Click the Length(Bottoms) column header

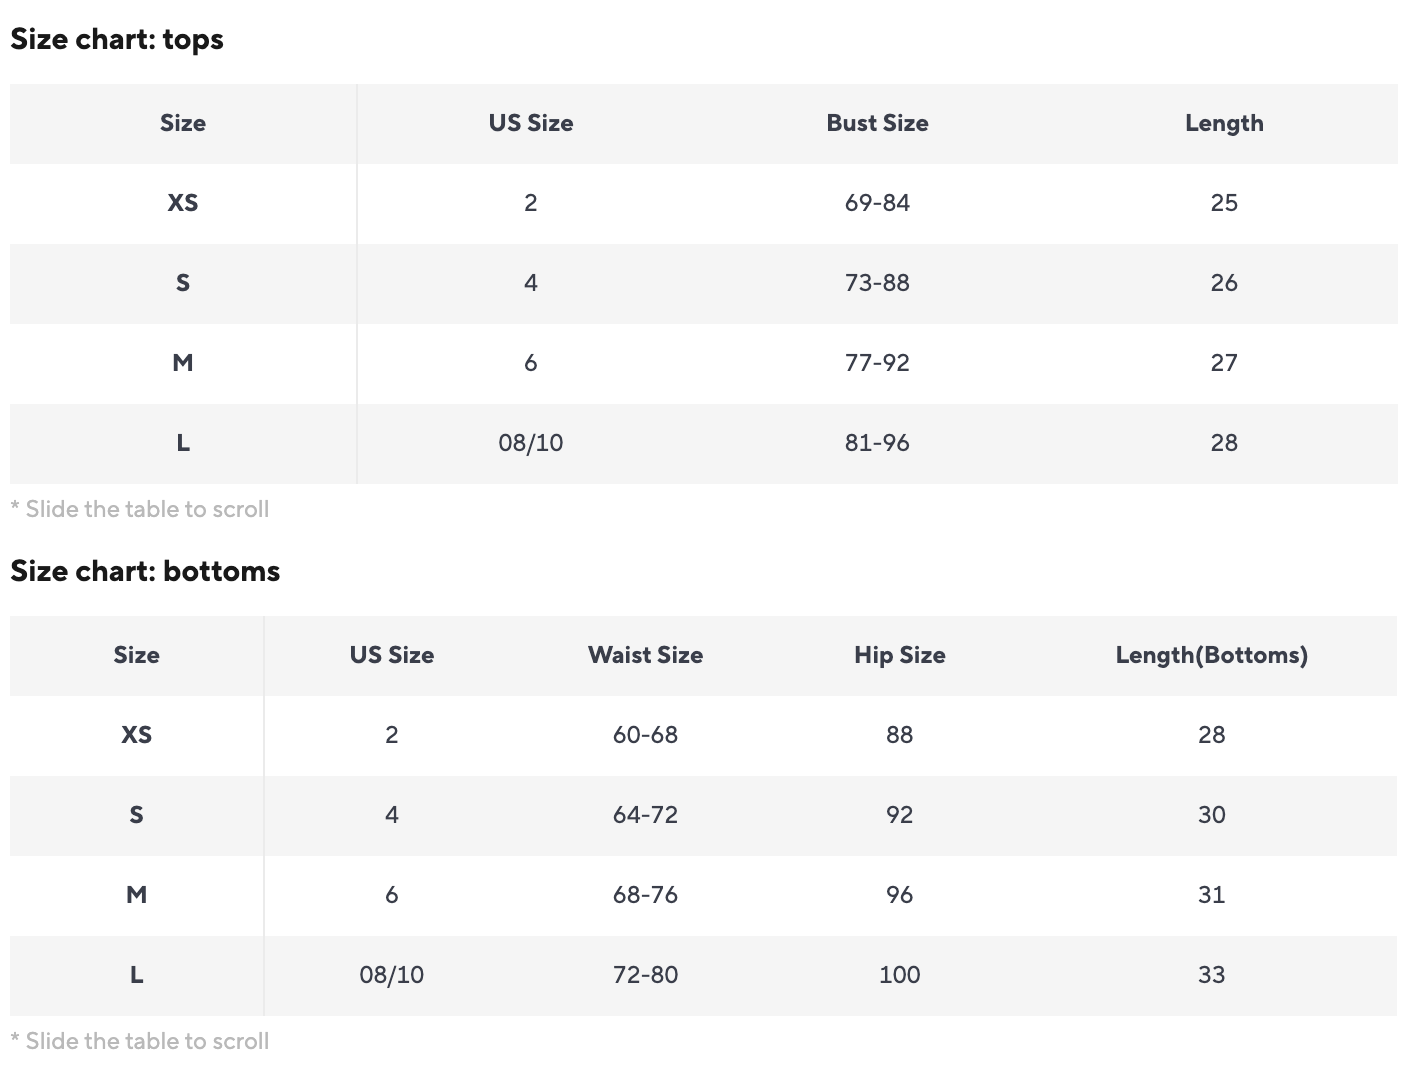pyautogui.click(x=1211, y=655)
